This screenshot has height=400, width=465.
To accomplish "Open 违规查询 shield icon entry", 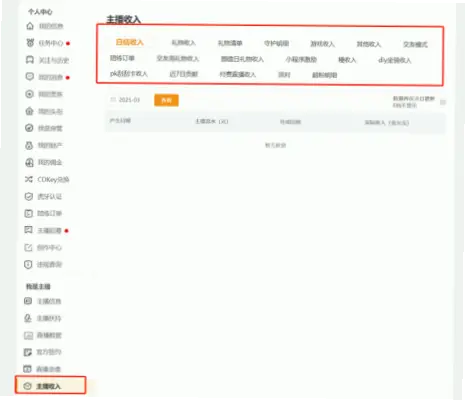I will point(43,264).
